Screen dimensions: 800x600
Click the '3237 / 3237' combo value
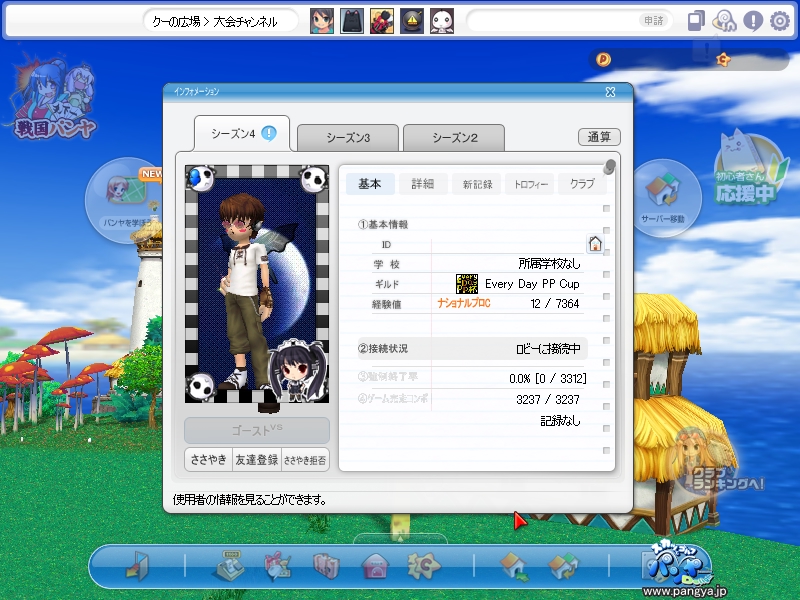548,399
